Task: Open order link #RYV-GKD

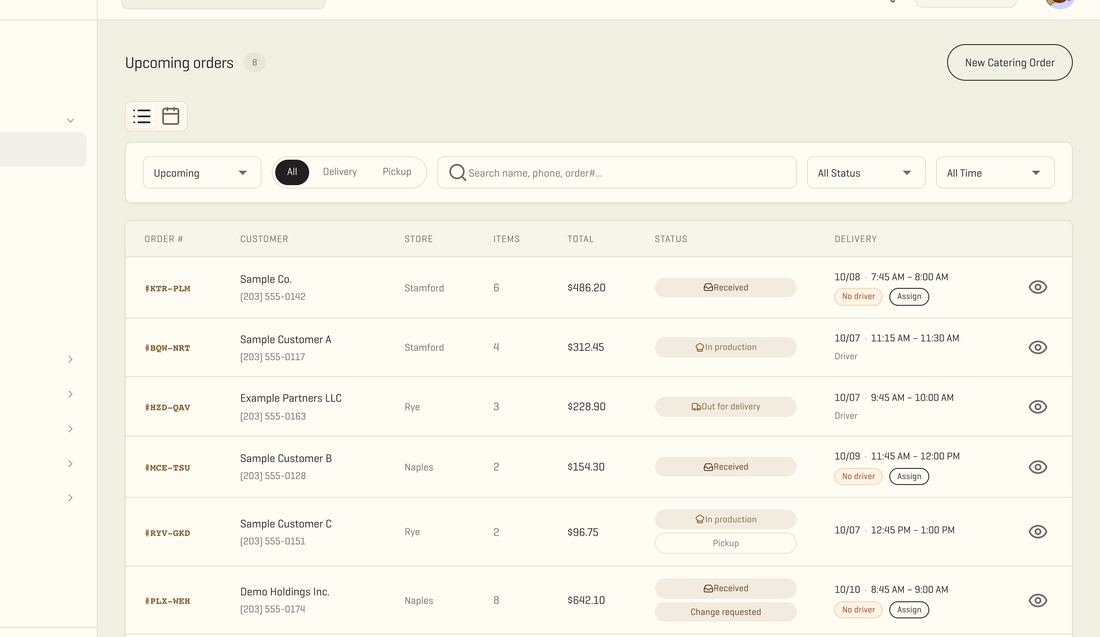Action: 168,533
